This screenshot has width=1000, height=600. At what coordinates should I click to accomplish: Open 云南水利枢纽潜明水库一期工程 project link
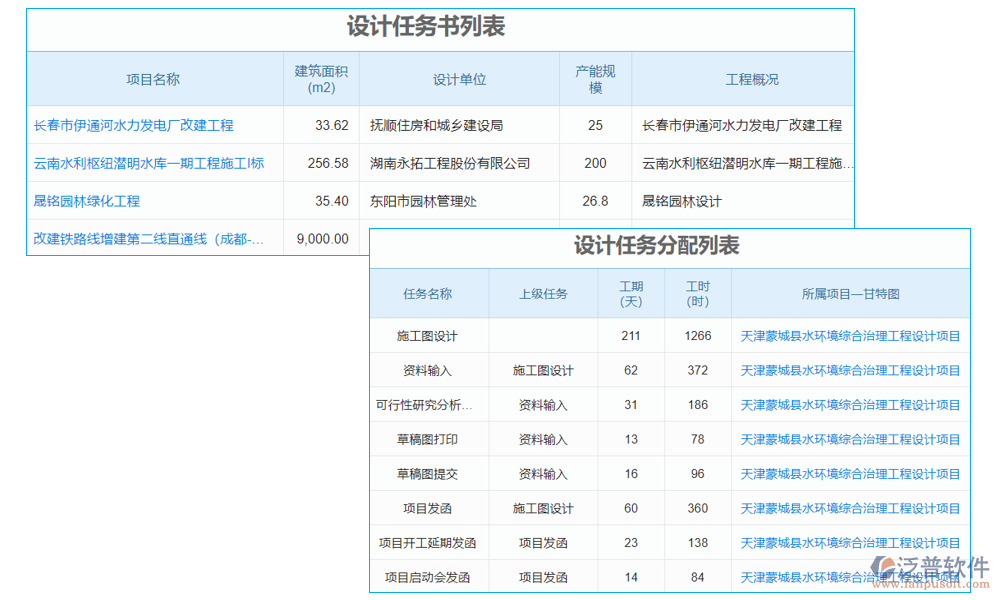click(148, 163)
